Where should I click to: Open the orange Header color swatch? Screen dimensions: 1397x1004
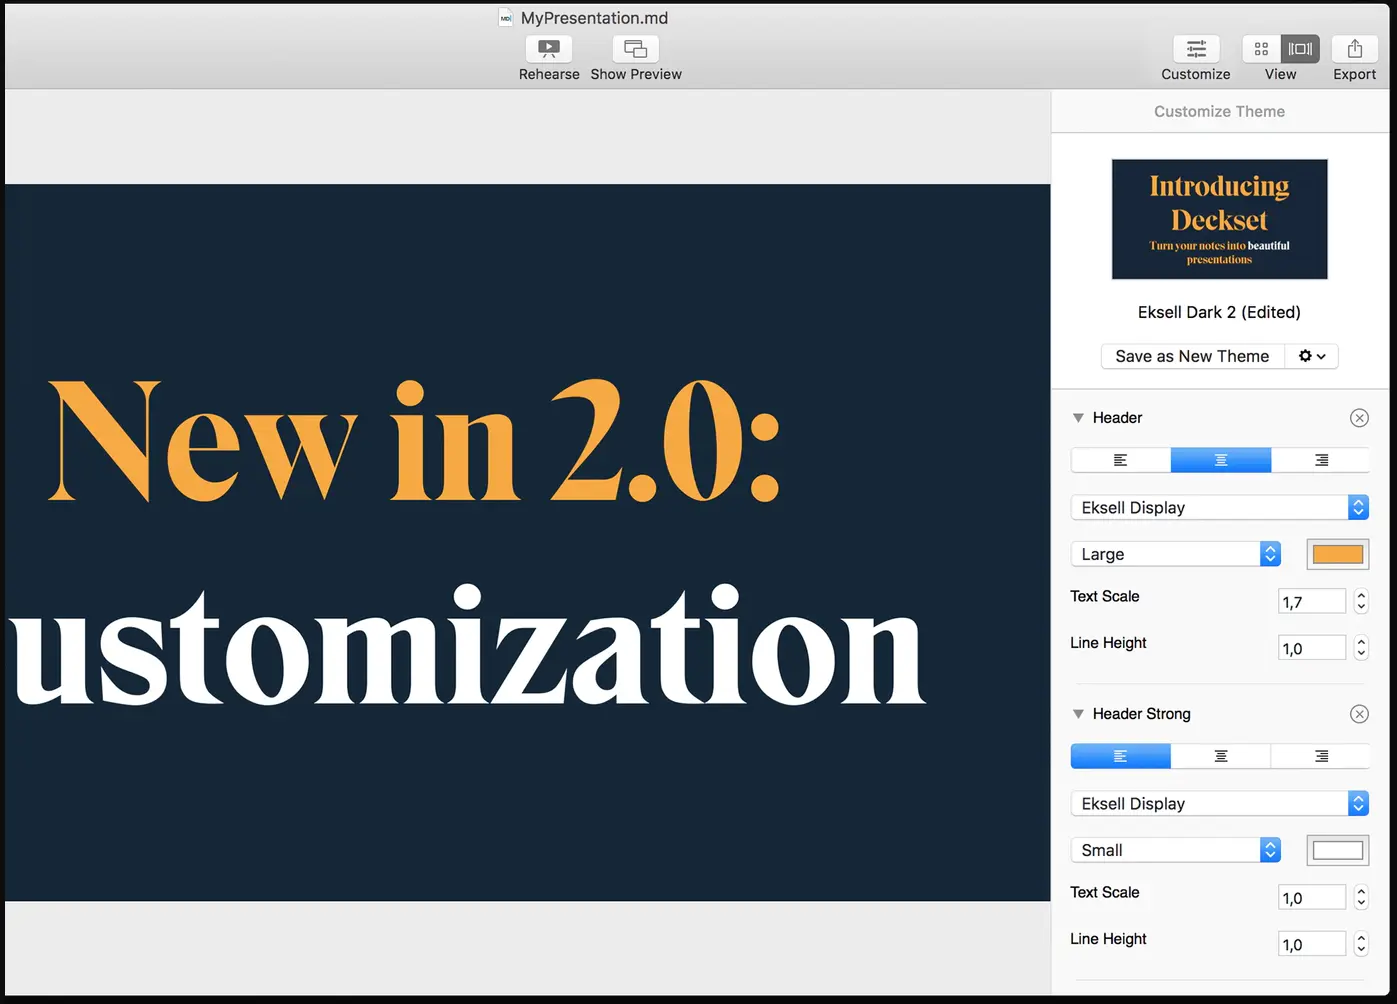coord(1337,554)
